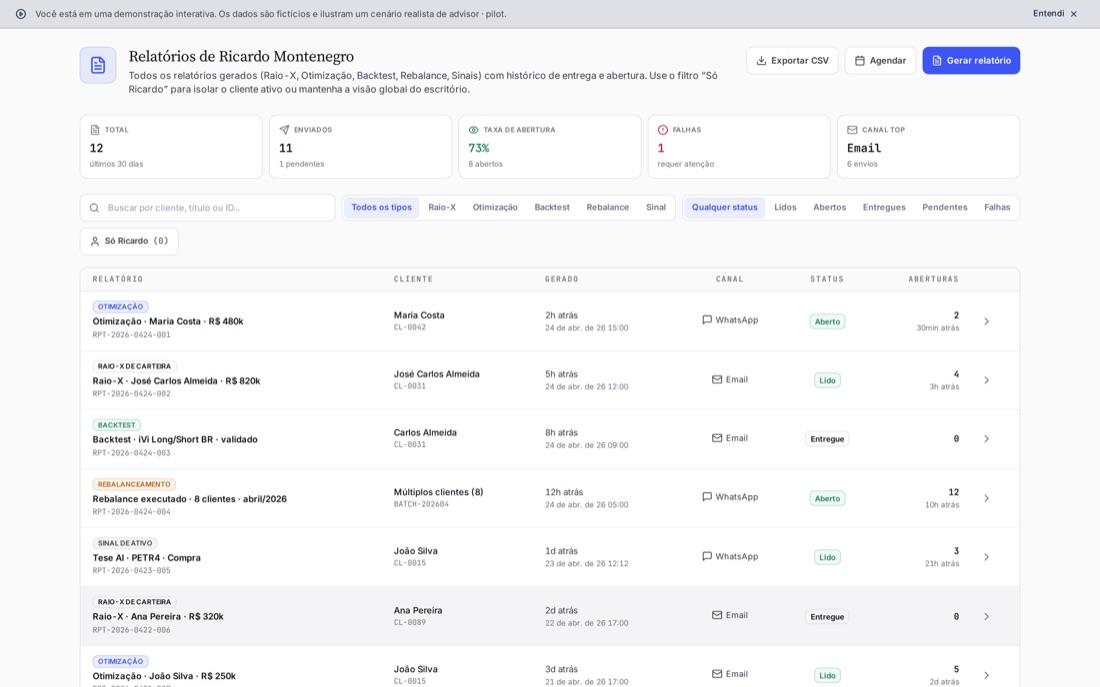The width and height of the screenshot is (1100, 687).
Task: Click the Gerar relatório button
Action: click(971, 61)
